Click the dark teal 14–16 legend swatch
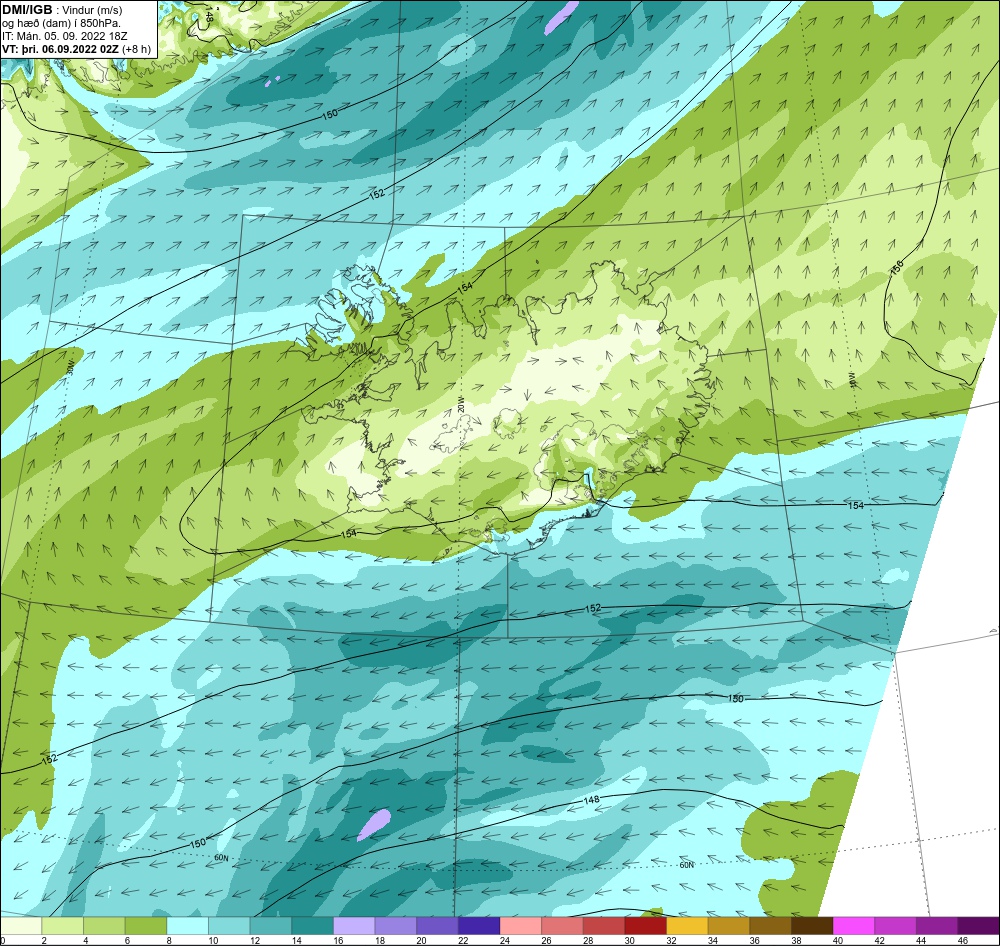The width and height of the screenshot is (1000, 946). [x=312, y=926]
